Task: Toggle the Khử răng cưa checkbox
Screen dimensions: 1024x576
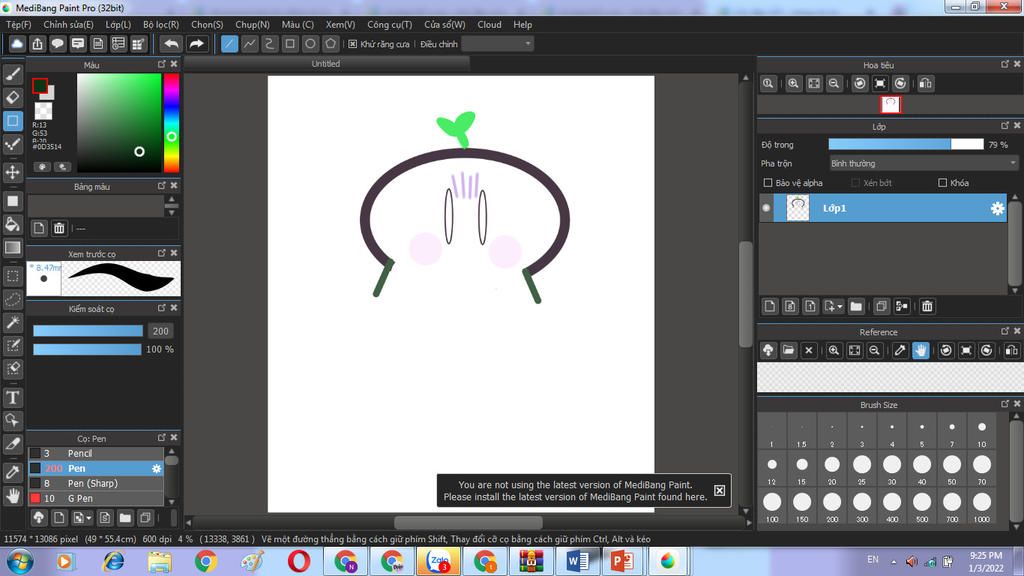Action: click(353, 44)
